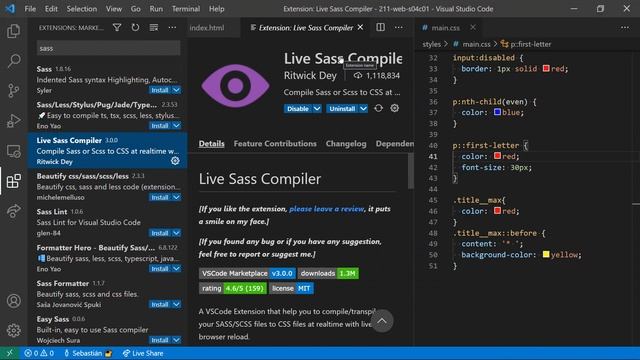Click the Uninstall button

[342, 109]
